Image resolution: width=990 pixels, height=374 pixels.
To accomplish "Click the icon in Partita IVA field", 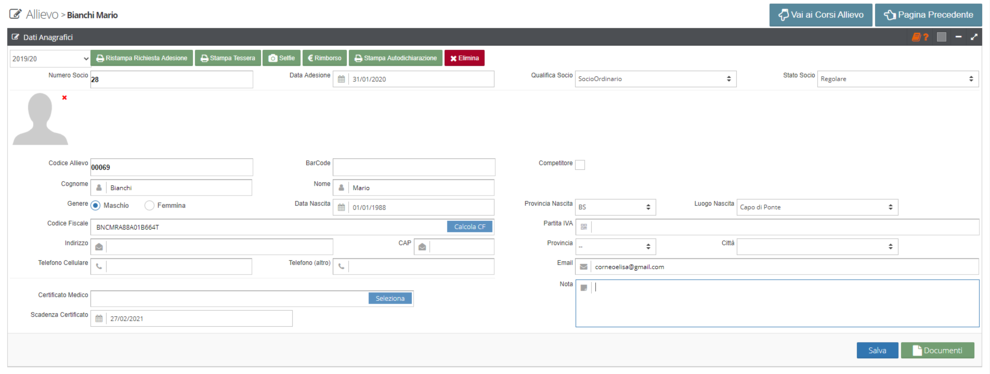I will click(x=584, y=227).
